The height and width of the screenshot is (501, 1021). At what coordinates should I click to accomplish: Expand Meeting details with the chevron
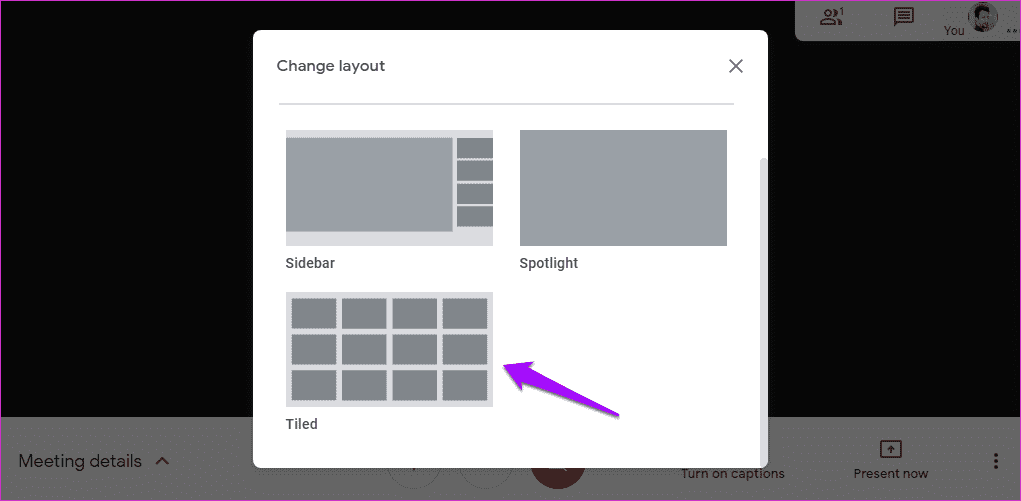pyautogui.click(x=162, y=461)
